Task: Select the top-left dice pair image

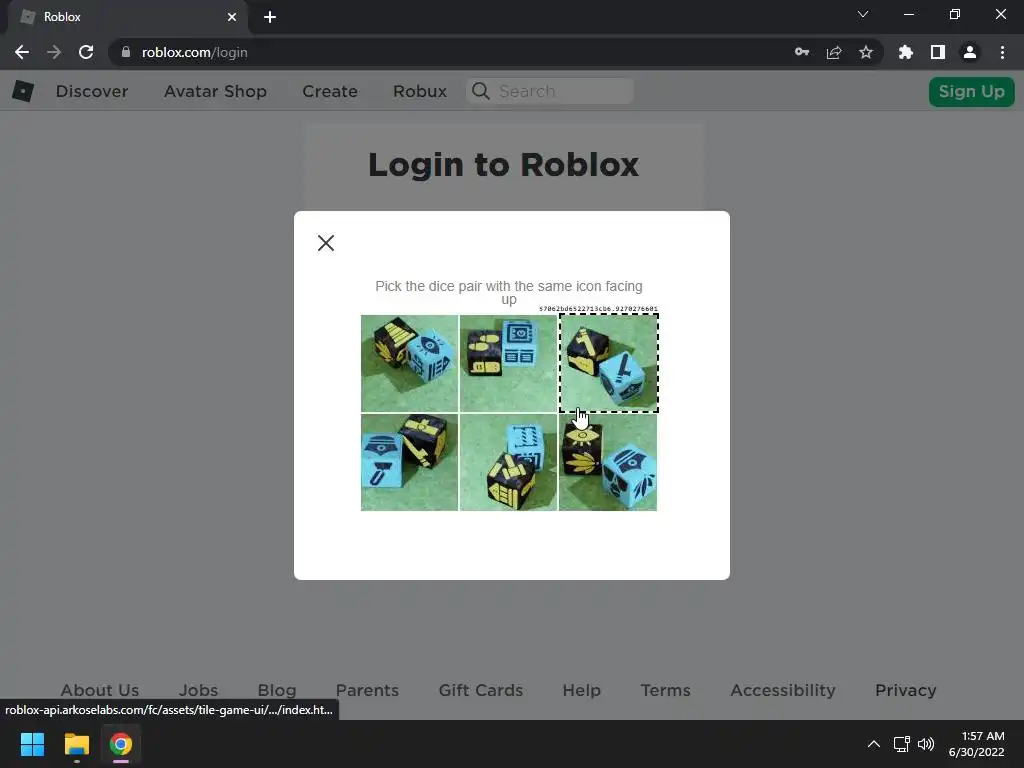Action: (x=409, y=363)
